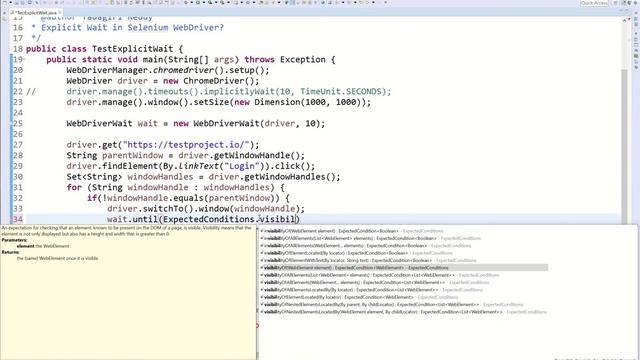Close the TestExplicitWait.java editor tab
The image size is (640, 360).
60,13
